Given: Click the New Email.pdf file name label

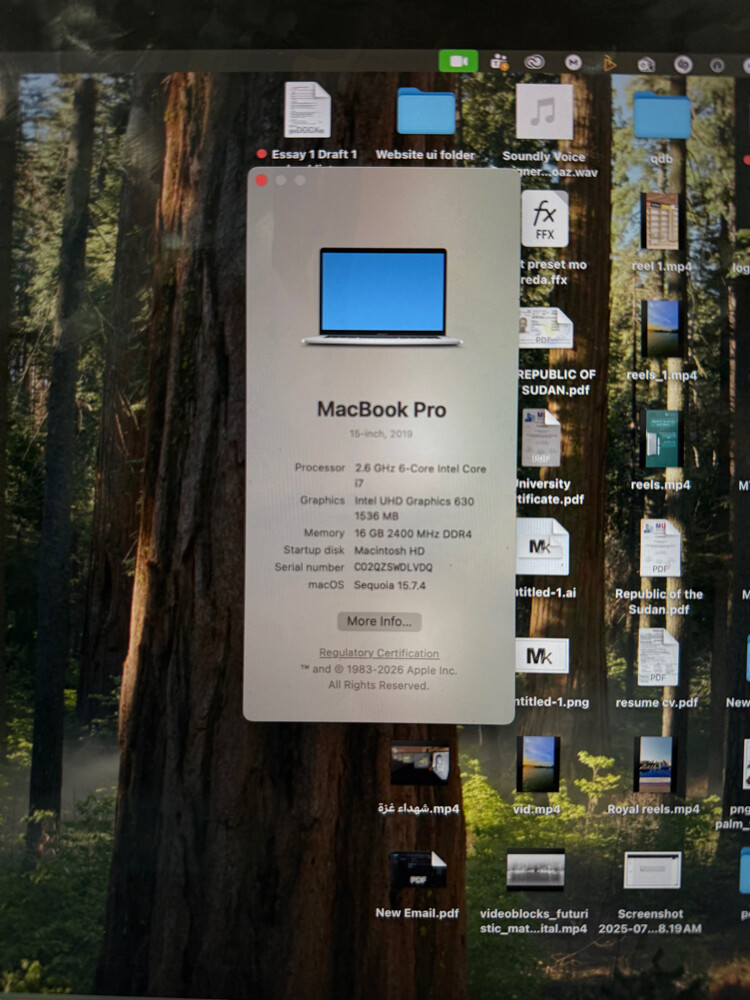Looking at the screenshot, I should [x=417, y=913].
